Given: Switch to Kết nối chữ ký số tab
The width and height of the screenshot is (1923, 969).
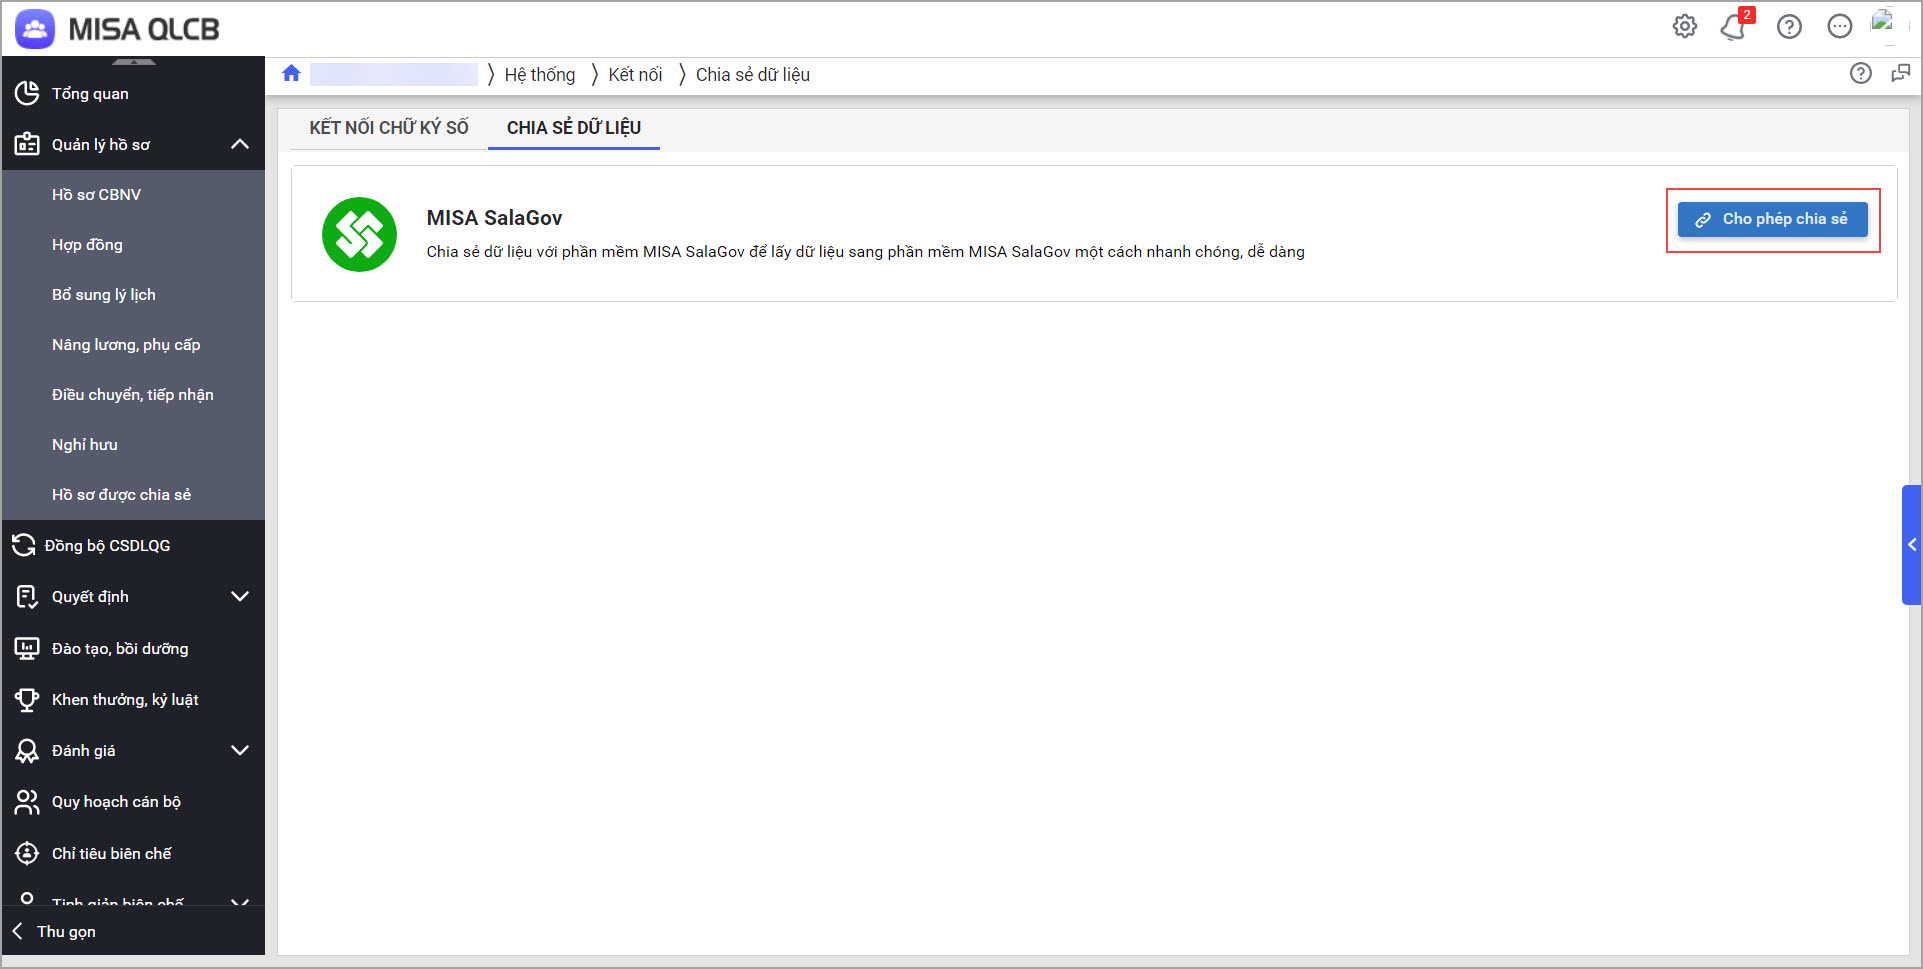Looking at the screenshot, I should click(x=389, y=128).
